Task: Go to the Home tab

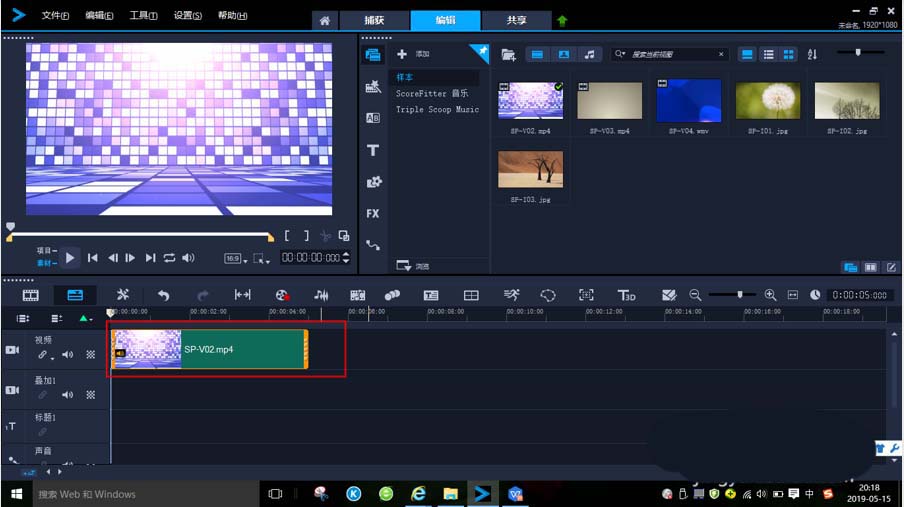Action: click(325, 21)
